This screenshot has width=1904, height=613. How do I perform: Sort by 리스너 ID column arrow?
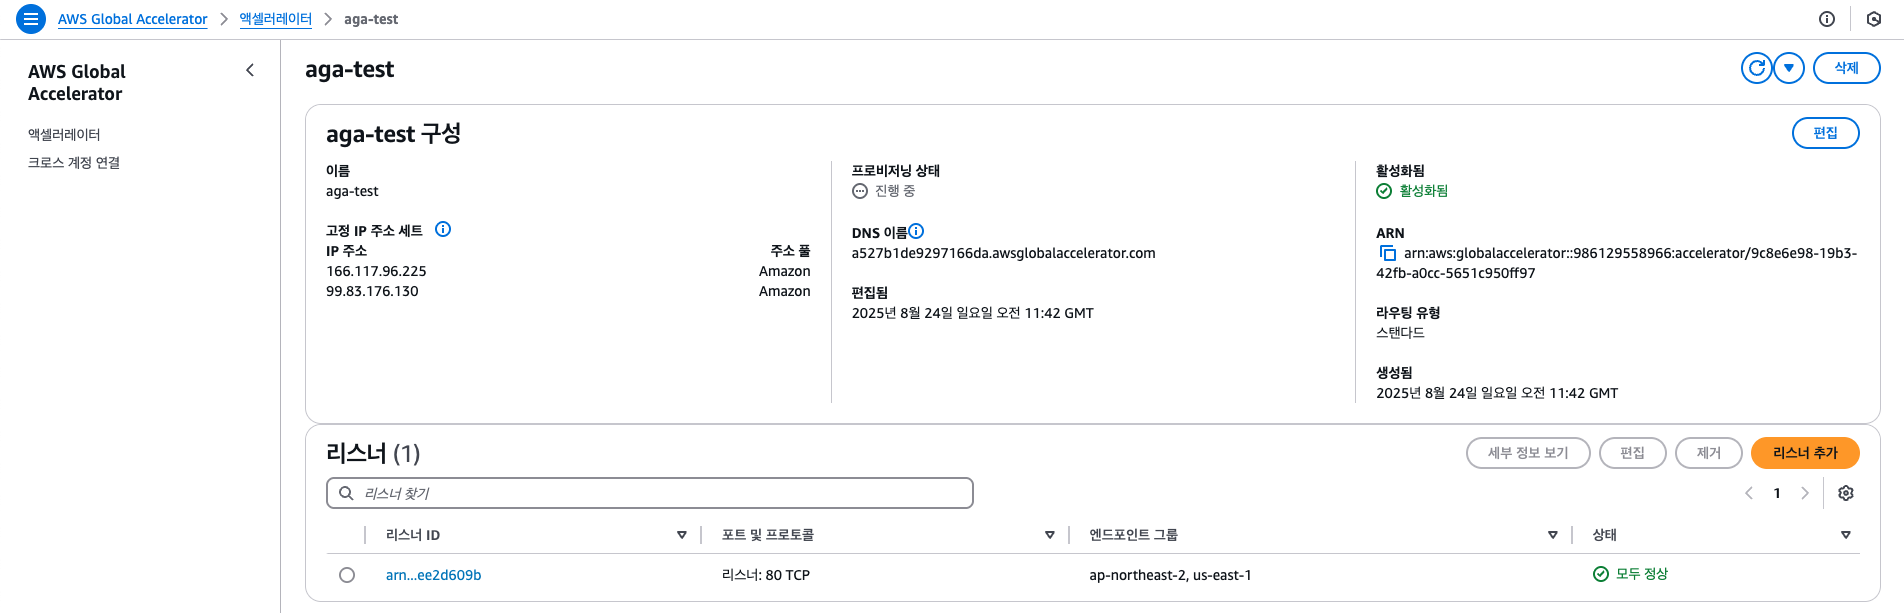pyautogui.click(x=682, y=535)
